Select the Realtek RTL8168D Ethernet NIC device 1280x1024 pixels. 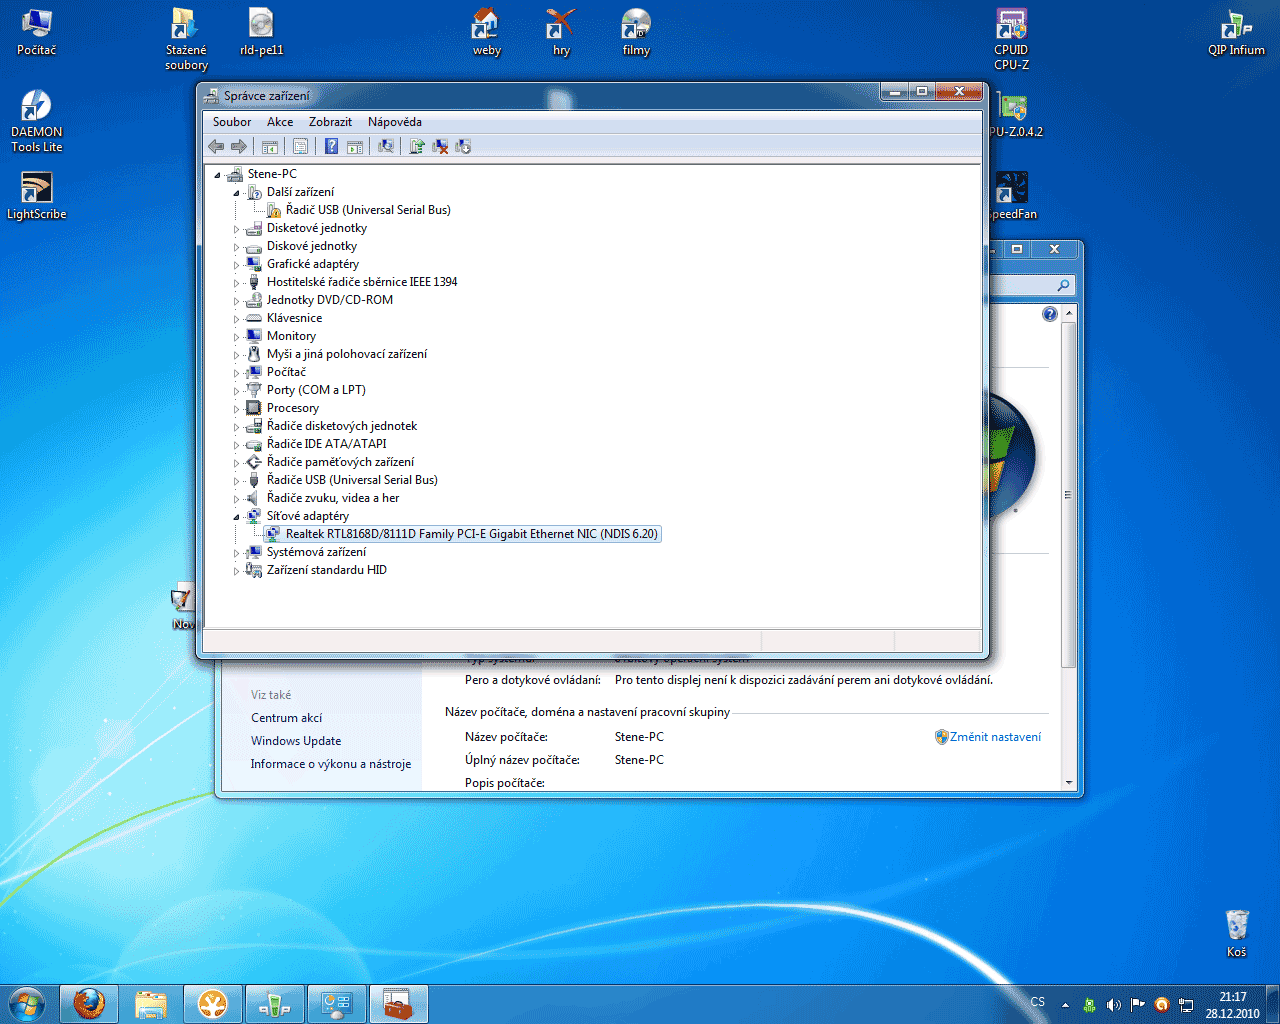pos(471,534)
